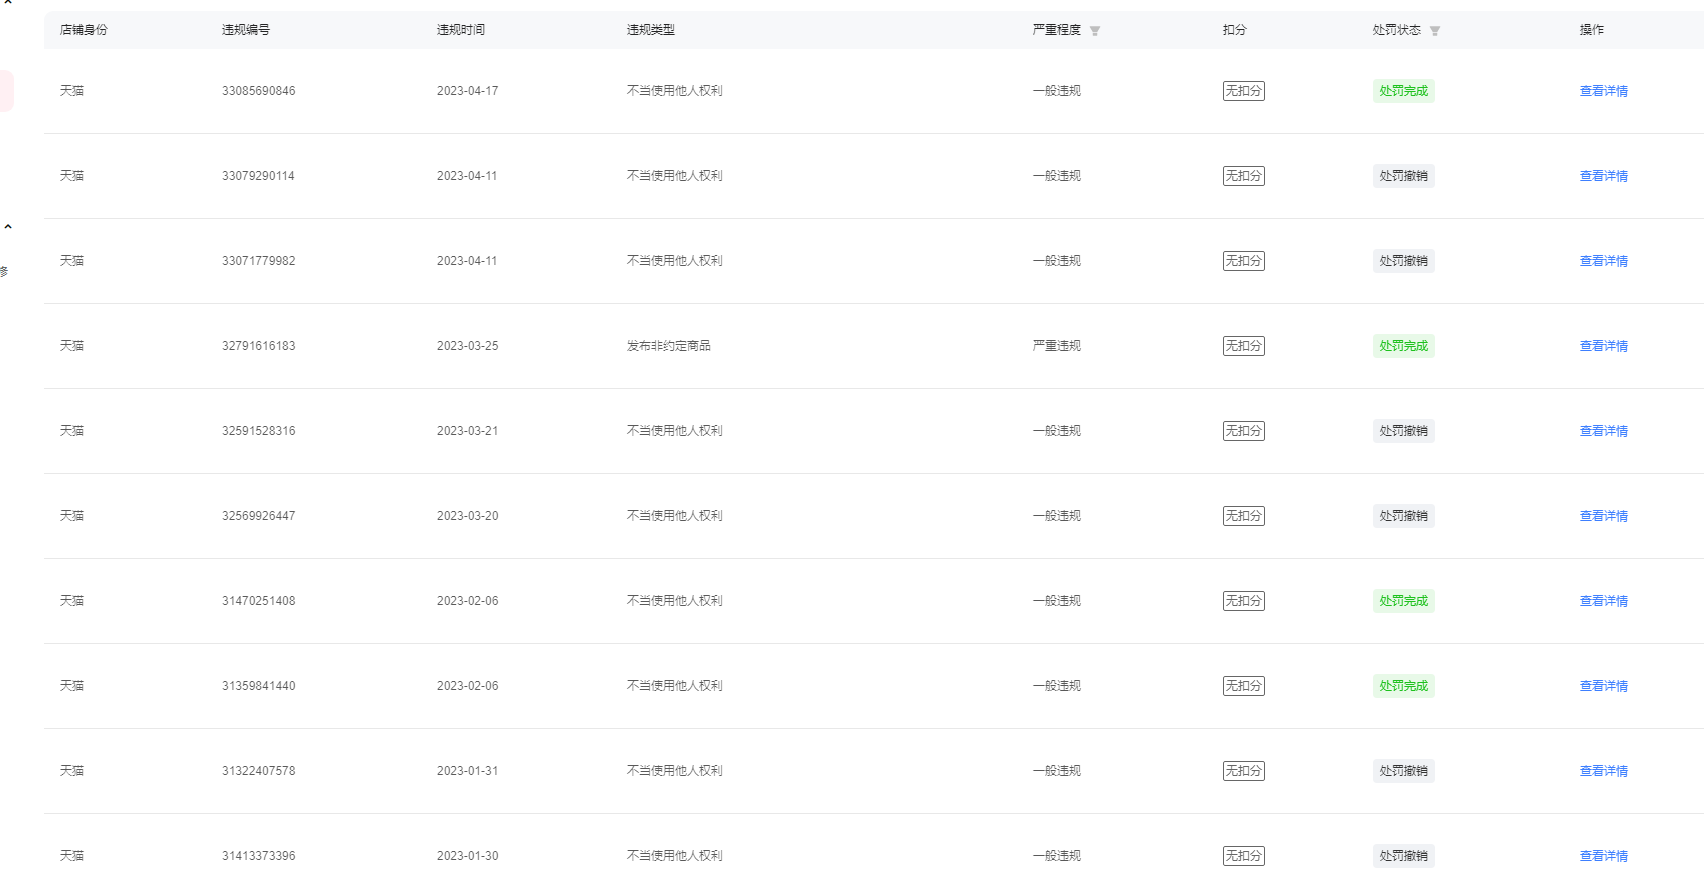Select the 违规时间 column header
1704x871 pixels.
pyautogui.click(x=461, y=30)
